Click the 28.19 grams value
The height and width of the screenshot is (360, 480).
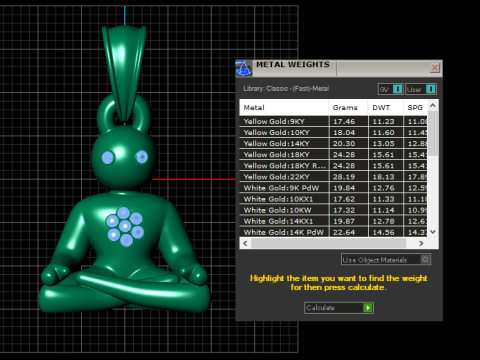(344, 177)
